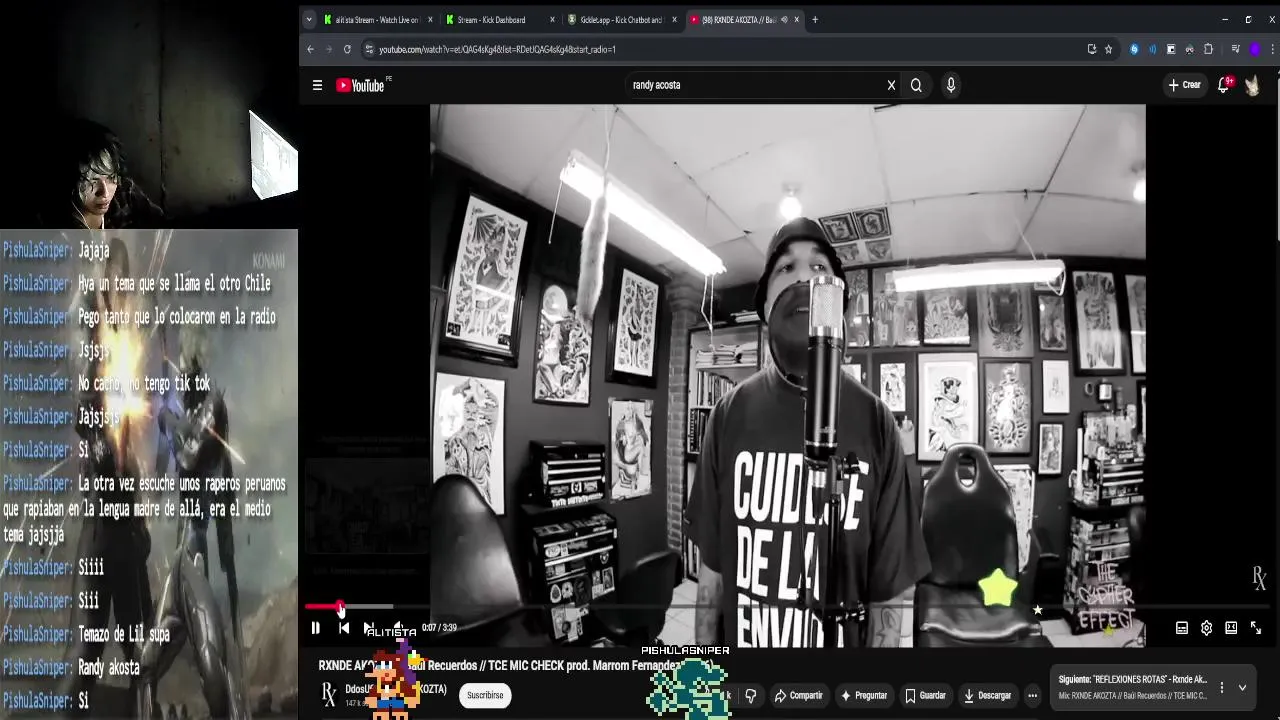Image resolution: width=1280 pixels, height=720 pixels.
Task: Click chat message 'Pego tanto que lo colocaron en la radio'
Action: pos(177,317)
